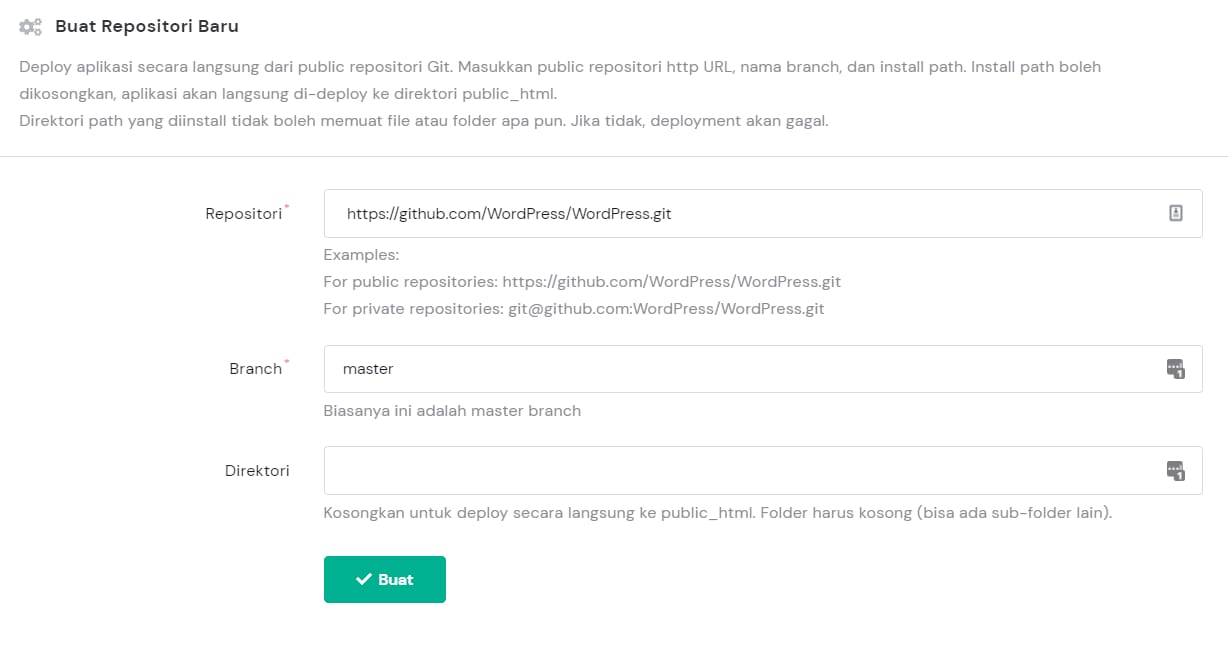Select the empty Direktori input field
This screenshot has width=1228, height=651.
pyautogui.click(x=740, y=470)
